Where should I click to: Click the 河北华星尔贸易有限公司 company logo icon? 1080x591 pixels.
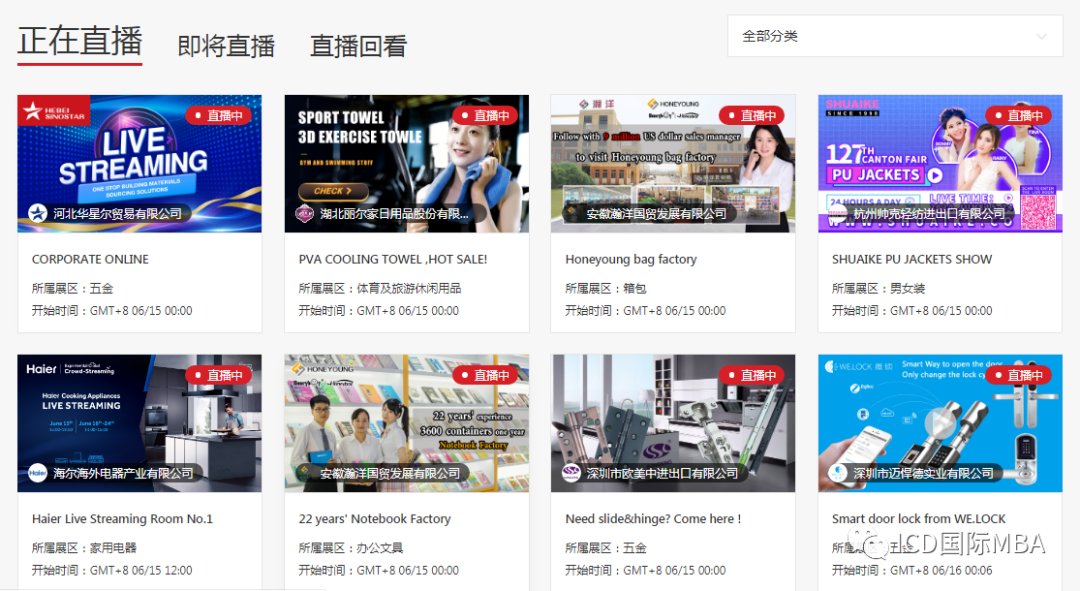[37, 214]
